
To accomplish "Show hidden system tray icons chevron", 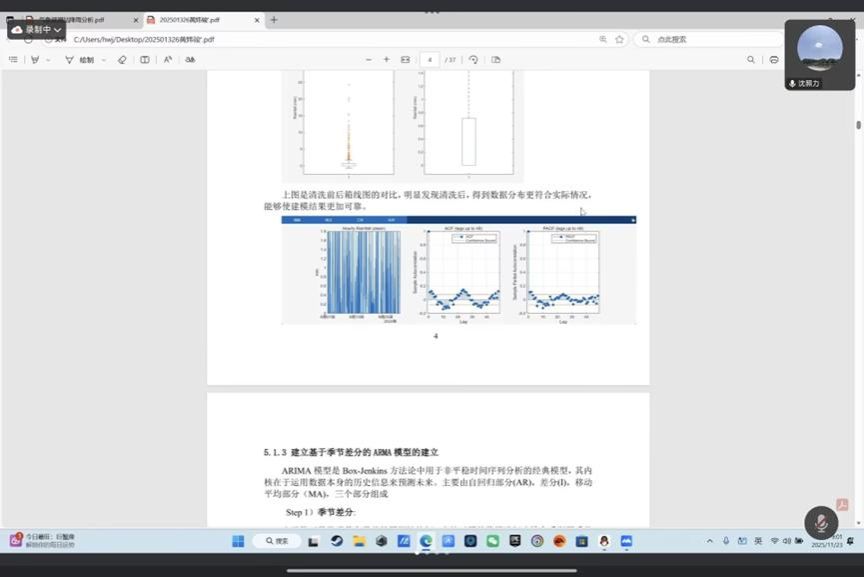I will click(x=724, y=541).
